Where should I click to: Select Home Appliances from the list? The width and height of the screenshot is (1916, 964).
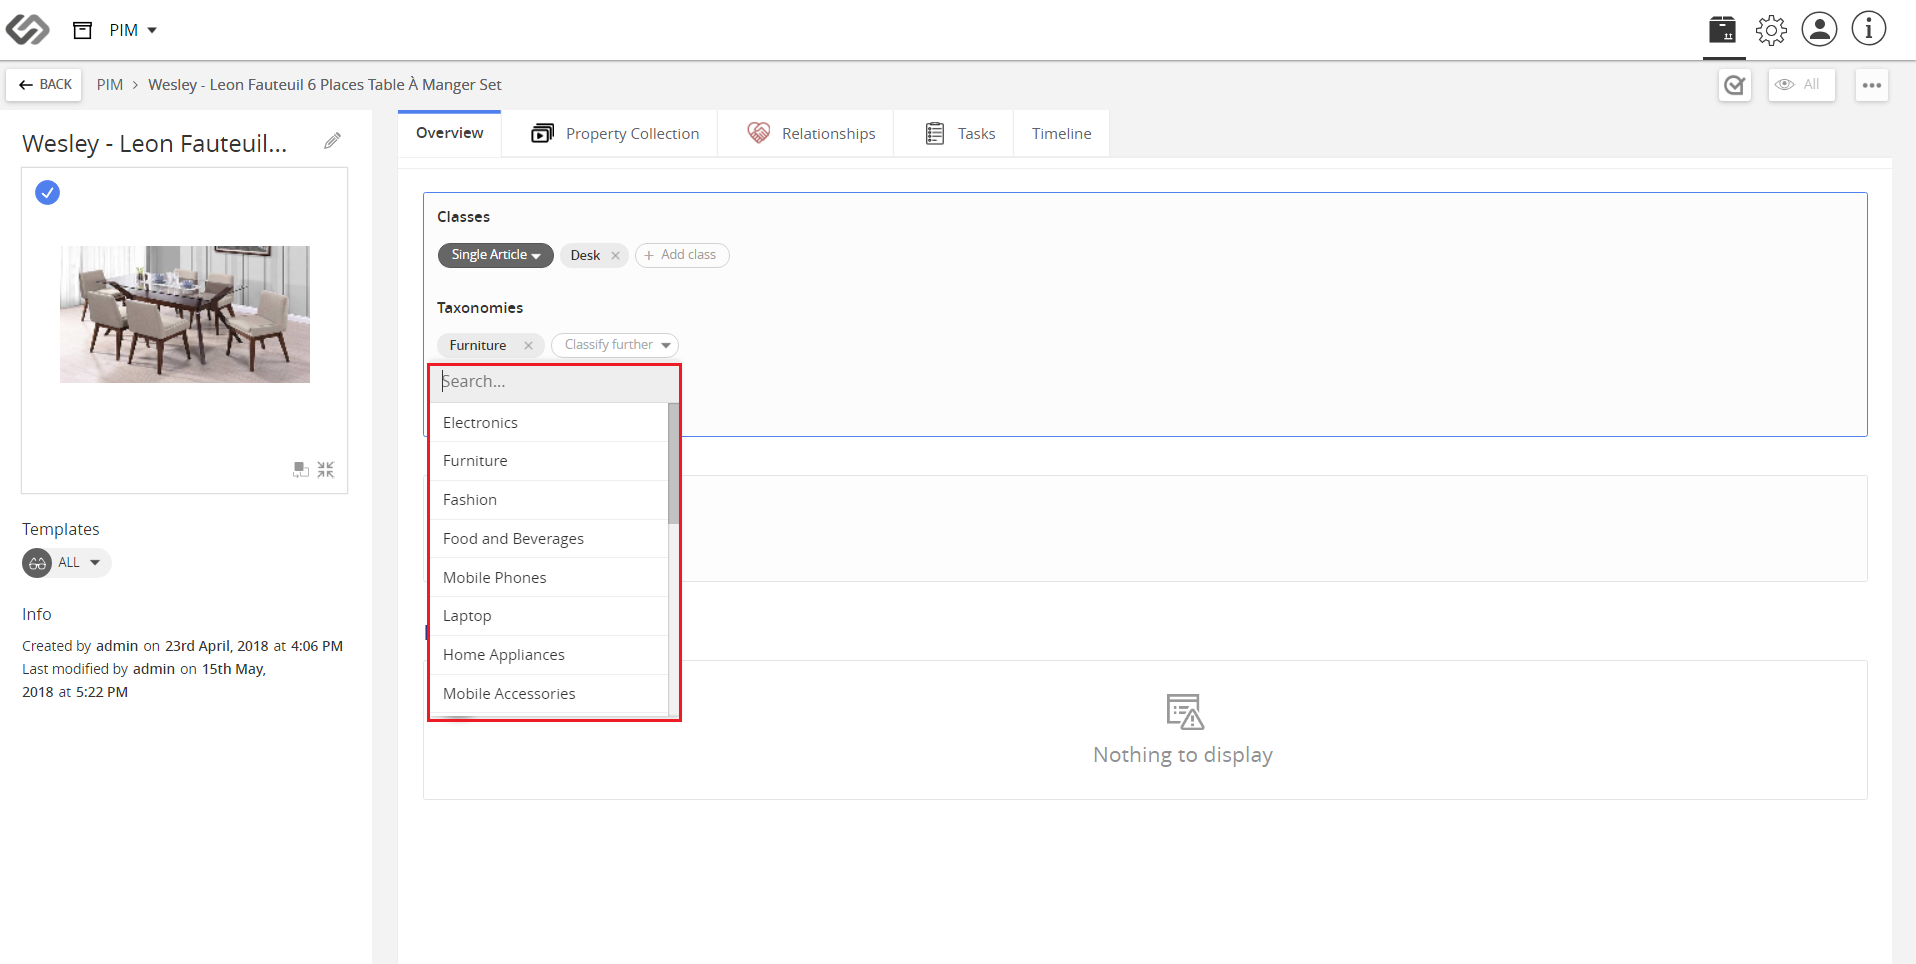(549, 655)
